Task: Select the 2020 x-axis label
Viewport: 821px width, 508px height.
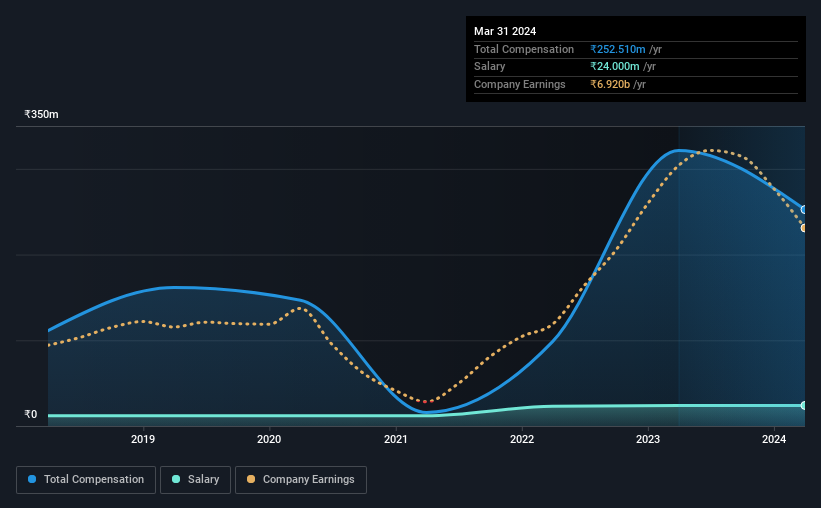Action: [x=269, y=439]
